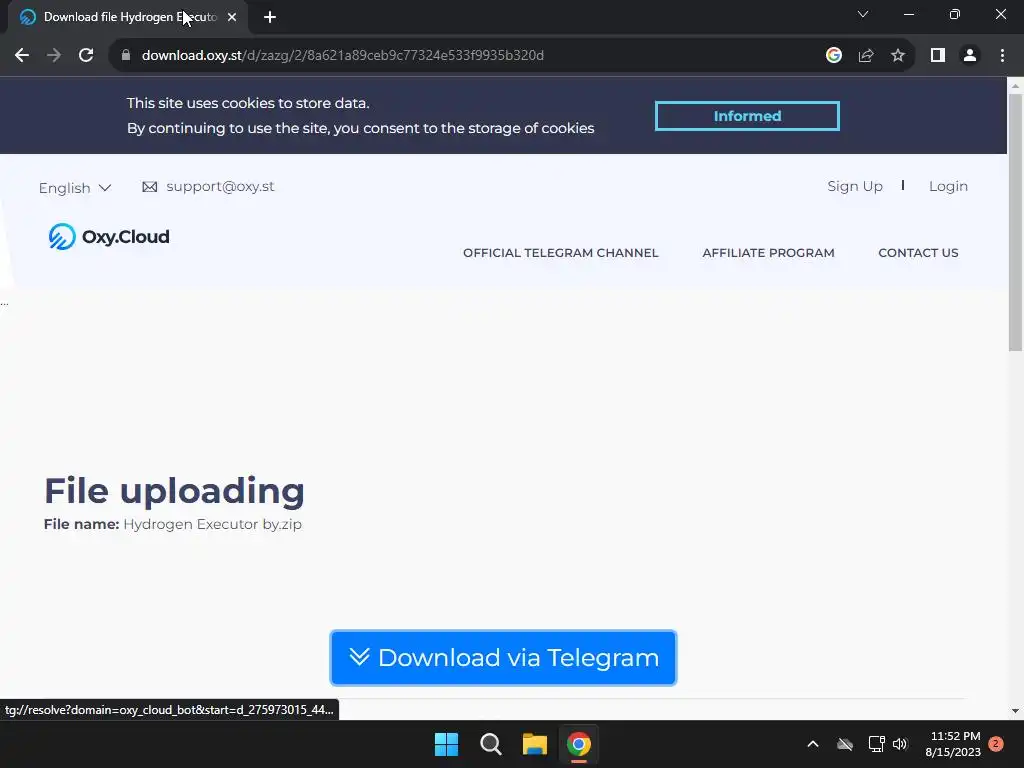1024x768 pixels.
Task: Open Chrome three-dot menu
Action: (1002, 56)
